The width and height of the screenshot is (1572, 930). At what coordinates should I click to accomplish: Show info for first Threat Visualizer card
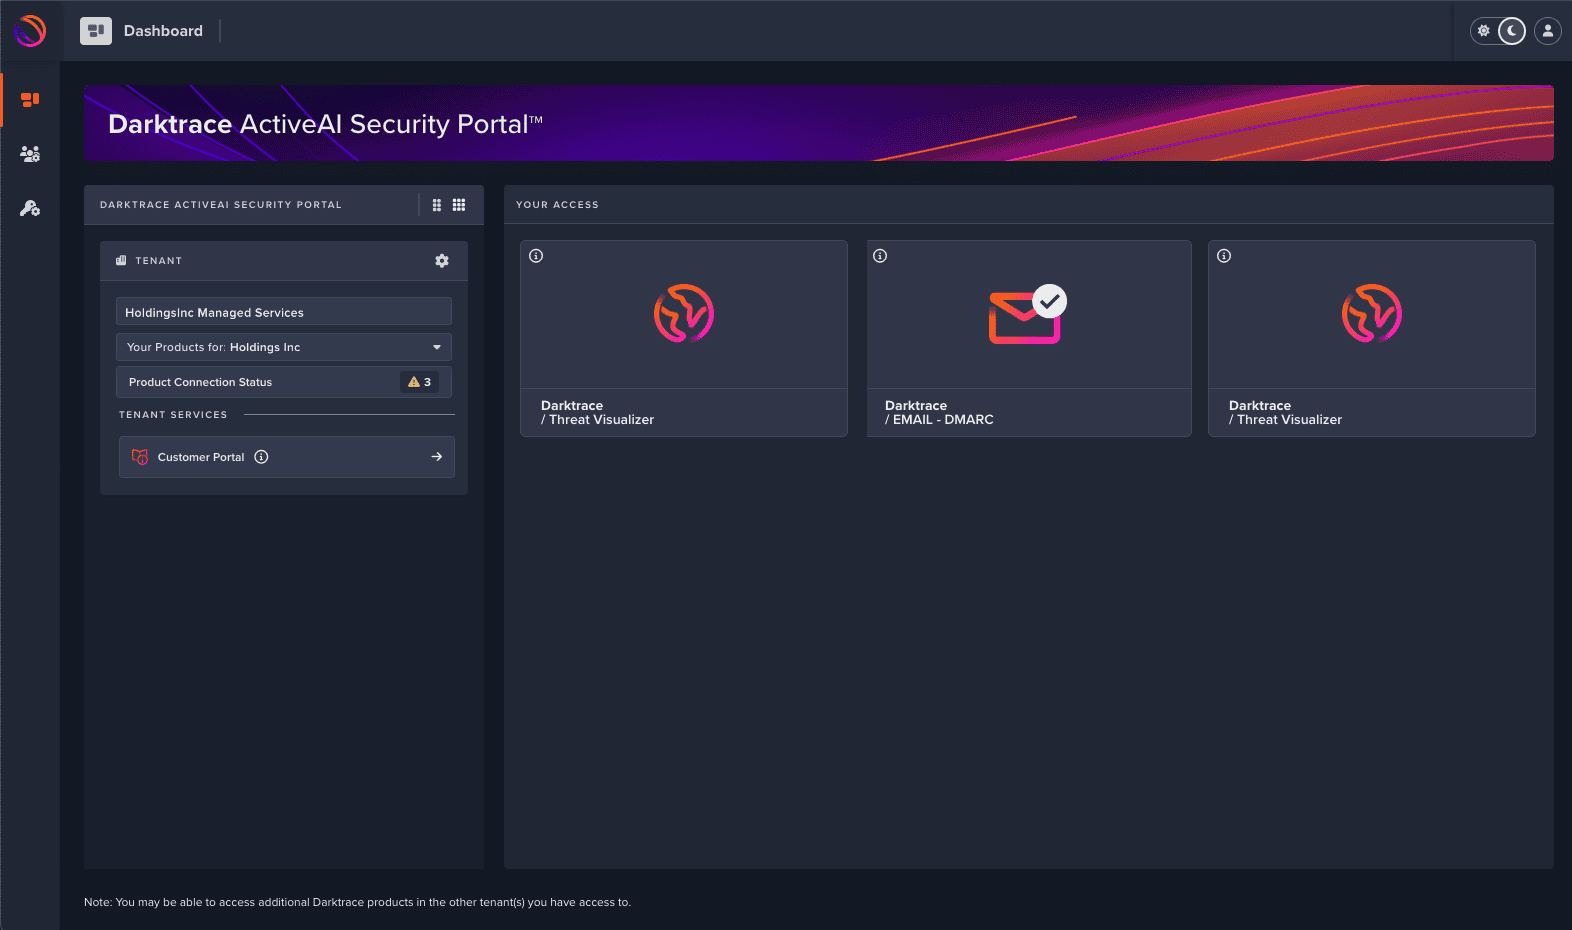coord(536,256)
